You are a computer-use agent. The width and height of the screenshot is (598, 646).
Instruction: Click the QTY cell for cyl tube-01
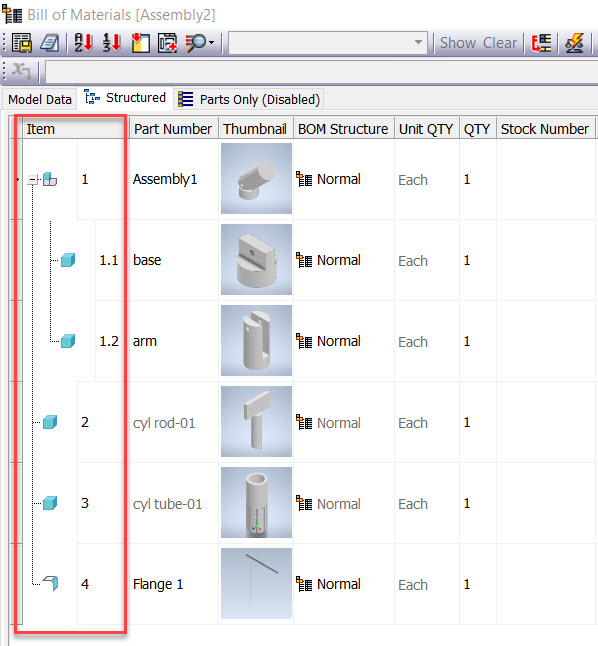coord(478,503)
